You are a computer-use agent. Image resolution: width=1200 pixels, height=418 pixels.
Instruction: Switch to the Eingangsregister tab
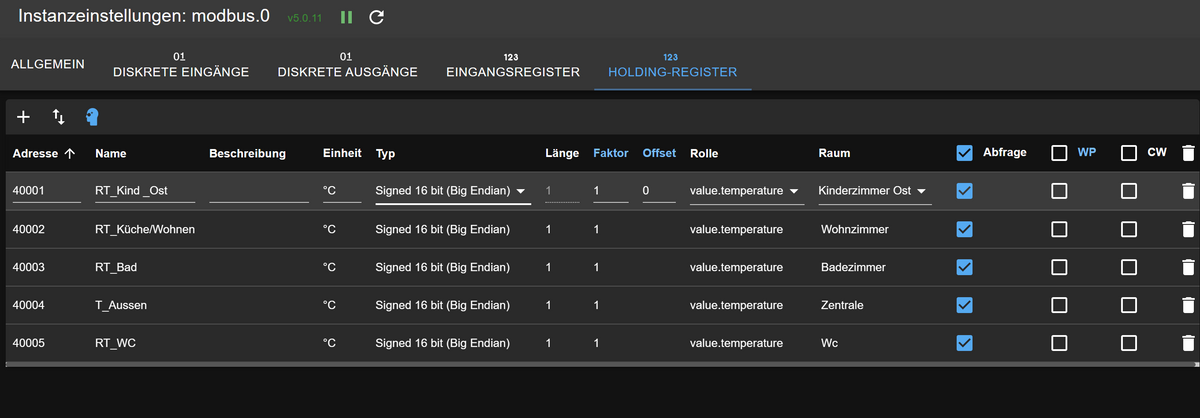click(x=512, y=65)
